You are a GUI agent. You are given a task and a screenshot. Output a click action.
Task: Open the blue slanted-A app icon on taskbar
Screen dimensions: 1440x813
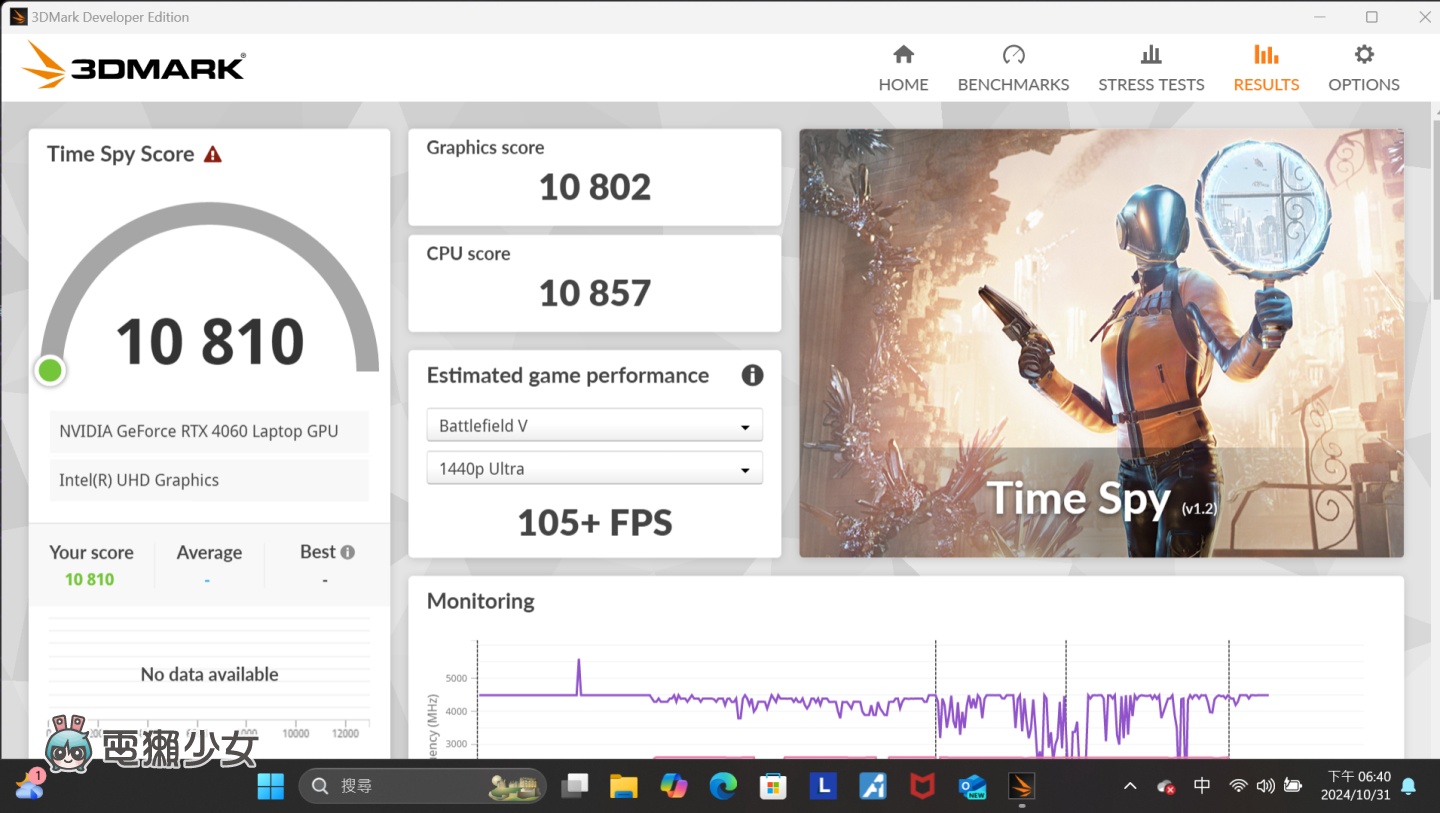pyautogui.click(x=873, y=786)
